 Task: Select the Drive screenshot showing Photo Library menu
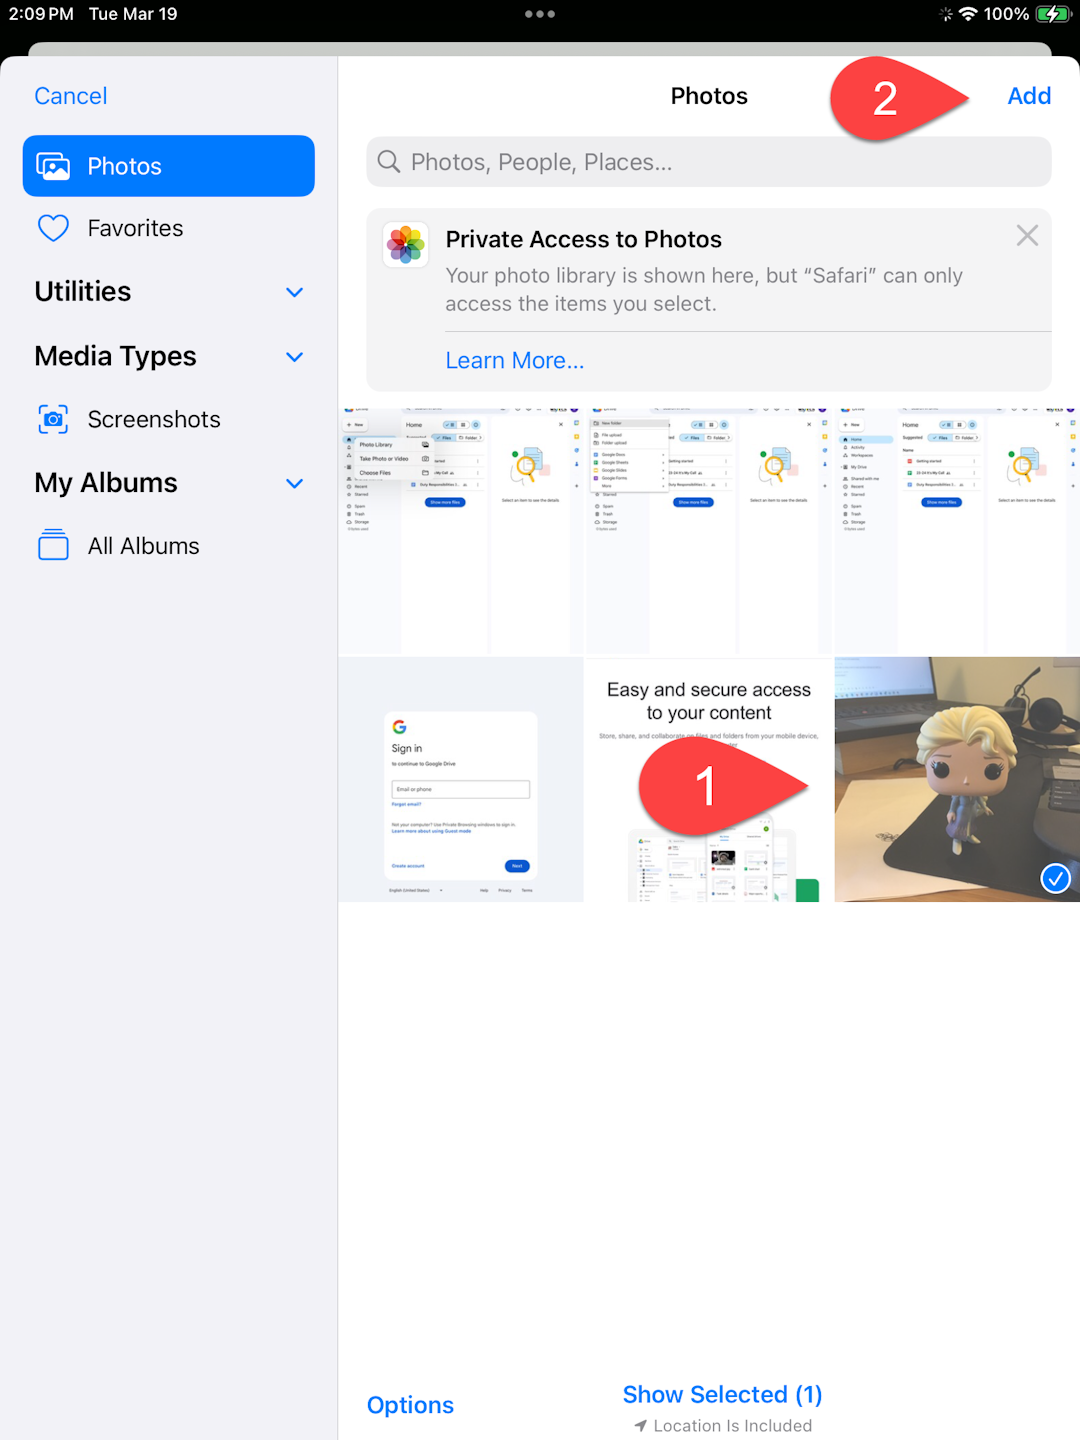point(460,531)
